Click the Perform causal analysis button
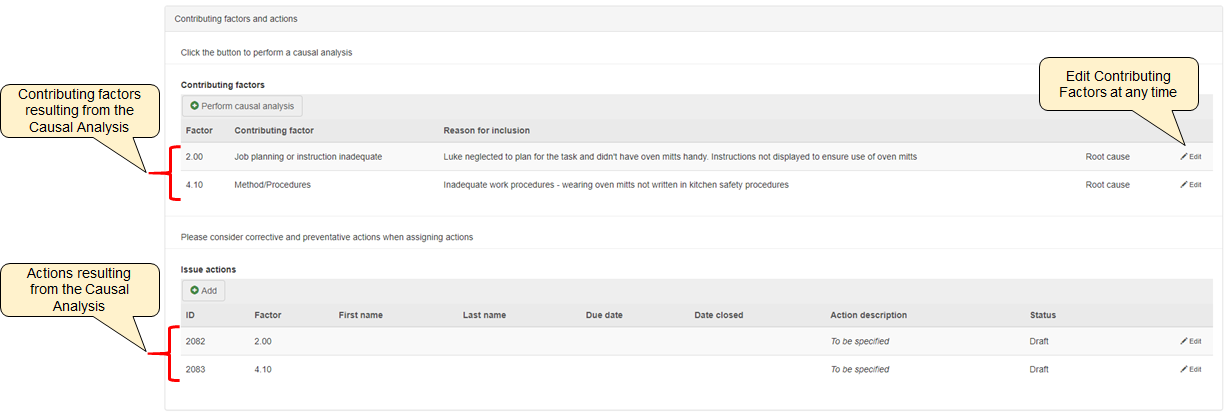This screenshot has height=416, width=1228. point(241,106)
